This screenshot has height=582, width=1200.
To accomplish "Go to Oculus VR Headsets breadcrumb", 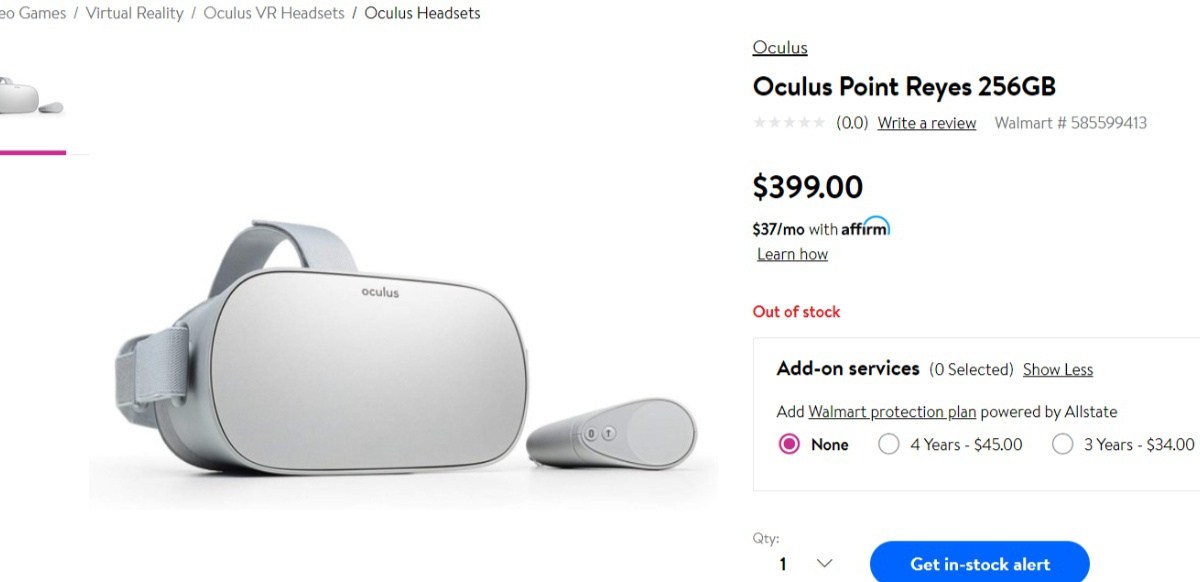I will (x=274, y=13).
